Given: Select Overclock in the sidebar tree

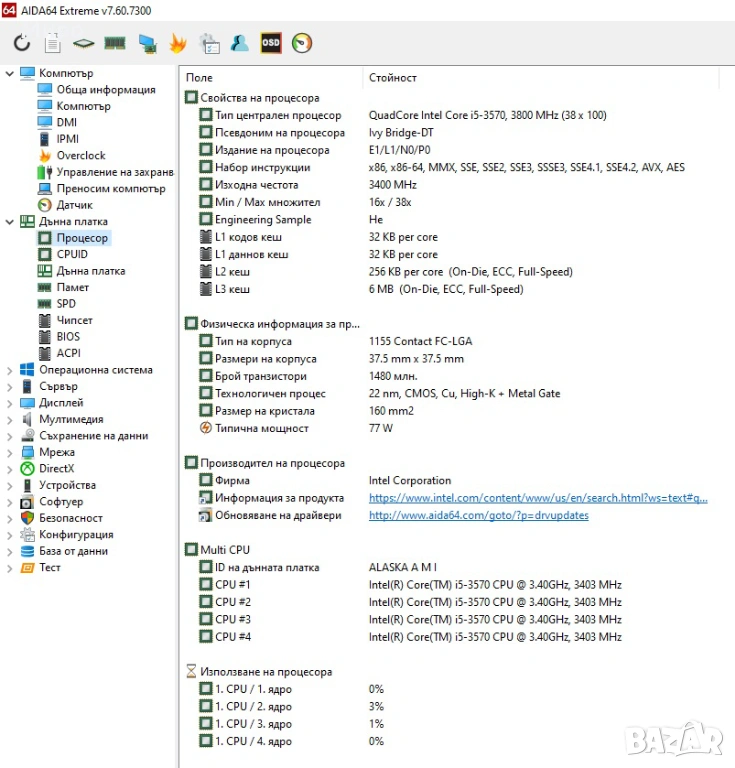Looking at the screenshot, I should pos(80,156).
